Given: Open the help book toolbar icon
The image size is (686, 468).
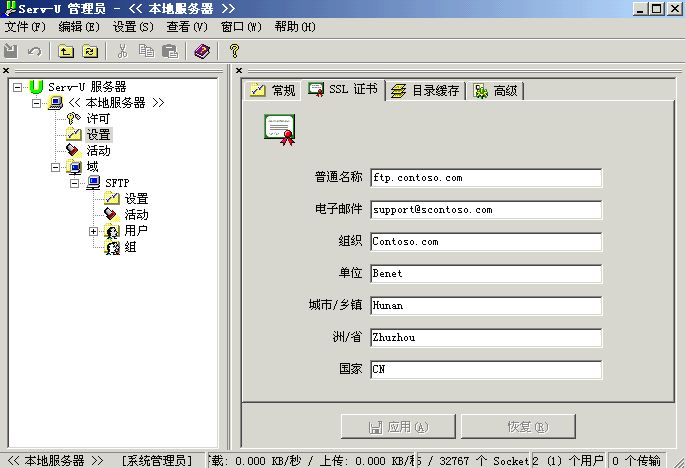Looking at the screenshot, I should pos(202,51).
